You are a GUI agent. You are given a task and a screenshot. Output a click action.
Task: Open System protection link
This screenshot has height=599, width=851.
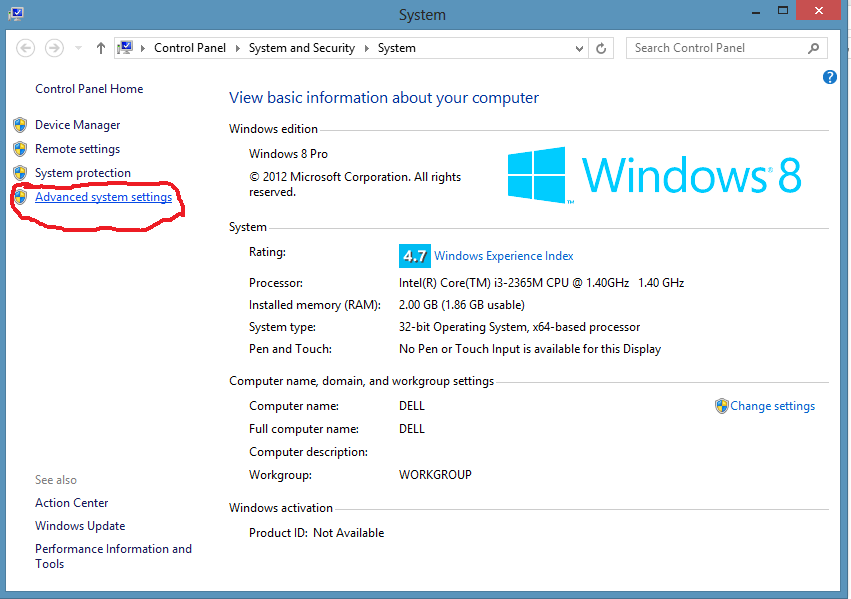click(83, 173)
